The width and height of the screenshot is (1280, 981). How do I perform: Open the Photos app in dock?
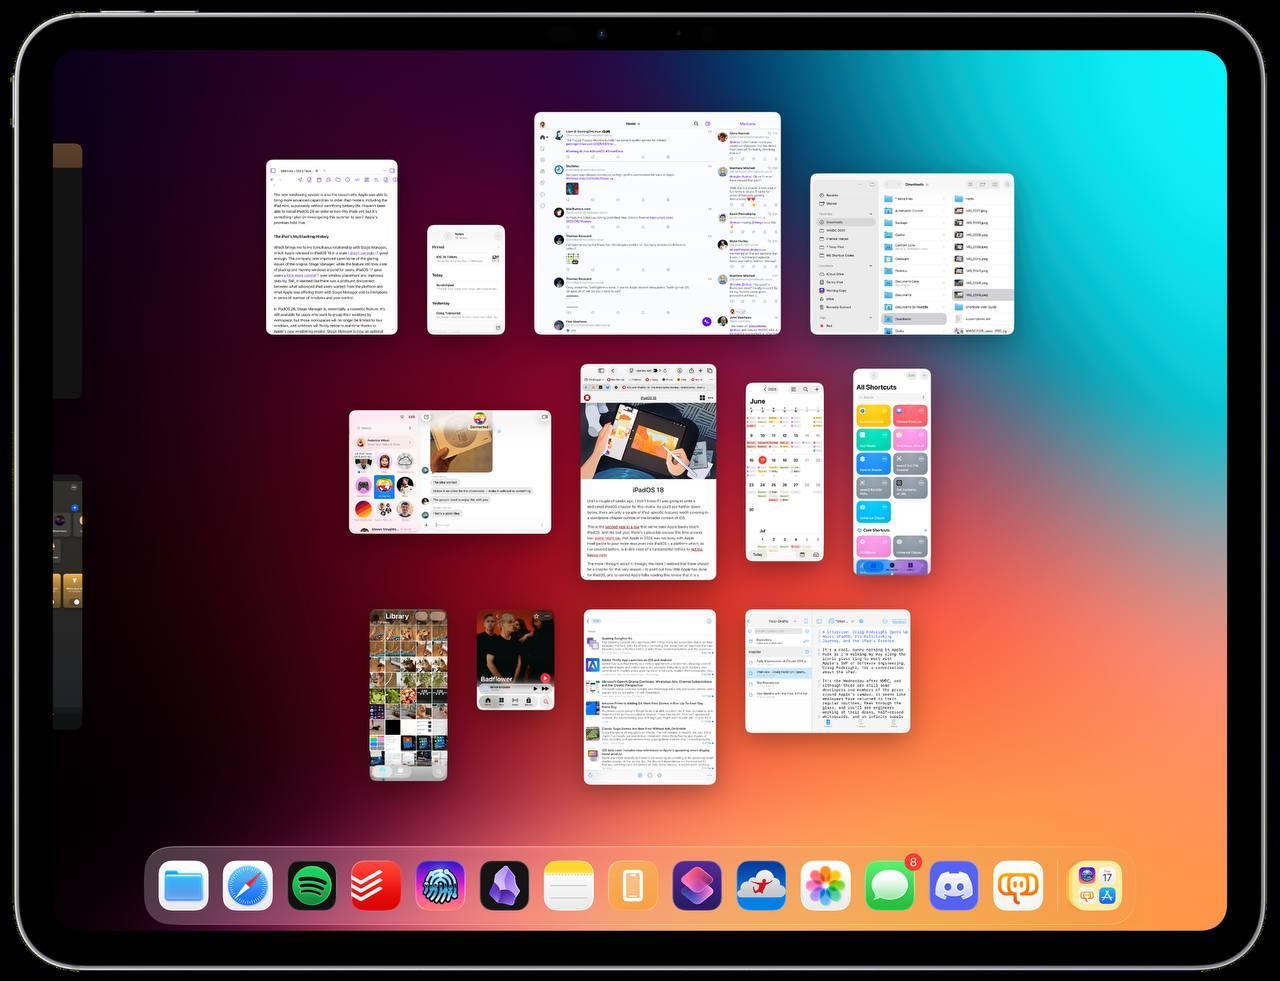(825, 885)
